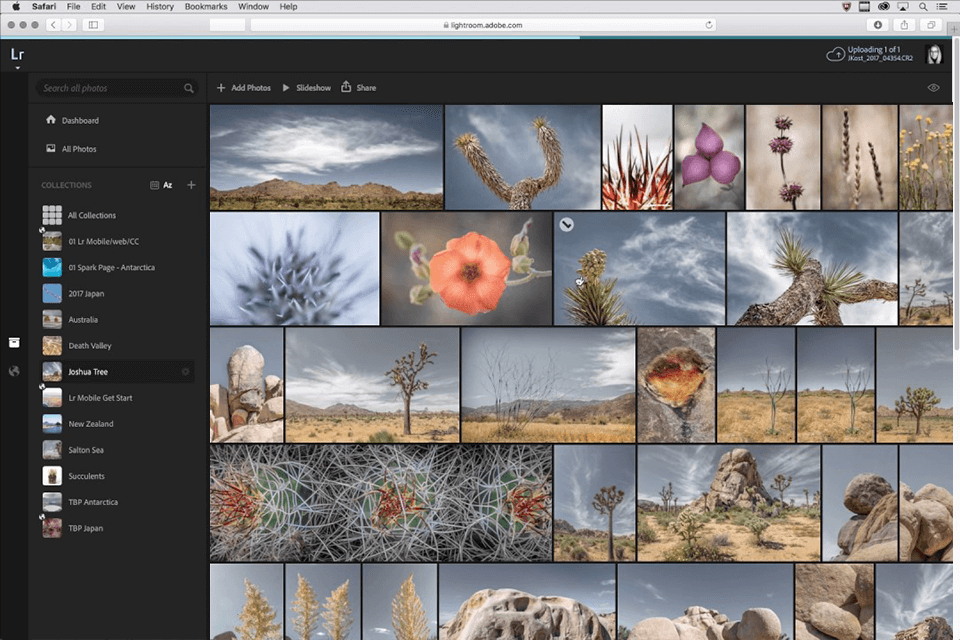
Task: Open the Bookmarks menu
Action: (x=206, y=6)
